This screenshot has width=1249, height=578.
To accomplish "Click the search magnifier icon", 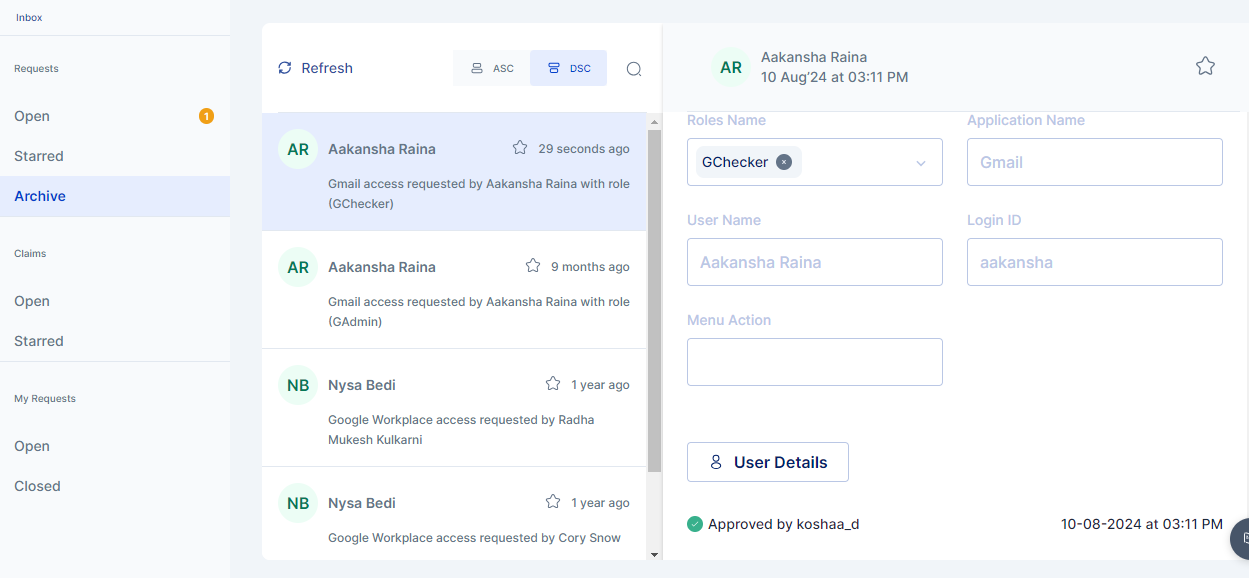I will [x=634, y=69].
